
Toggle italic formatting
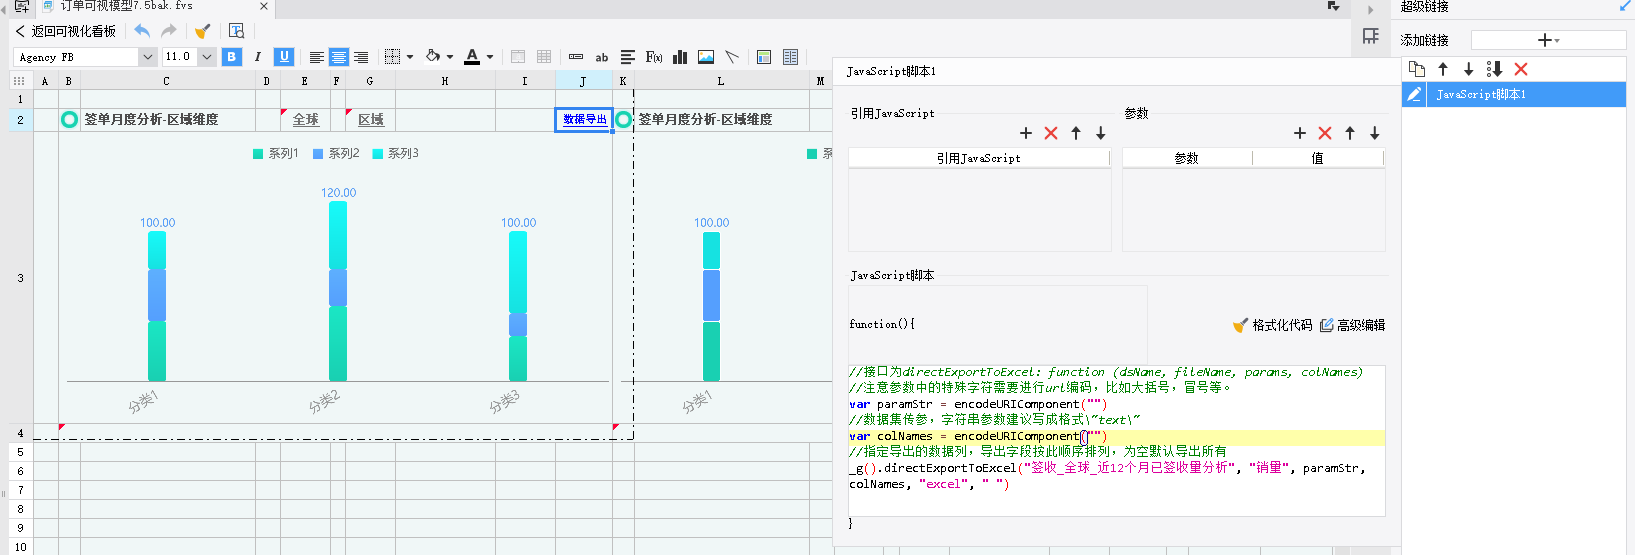(x=258, y=57)
